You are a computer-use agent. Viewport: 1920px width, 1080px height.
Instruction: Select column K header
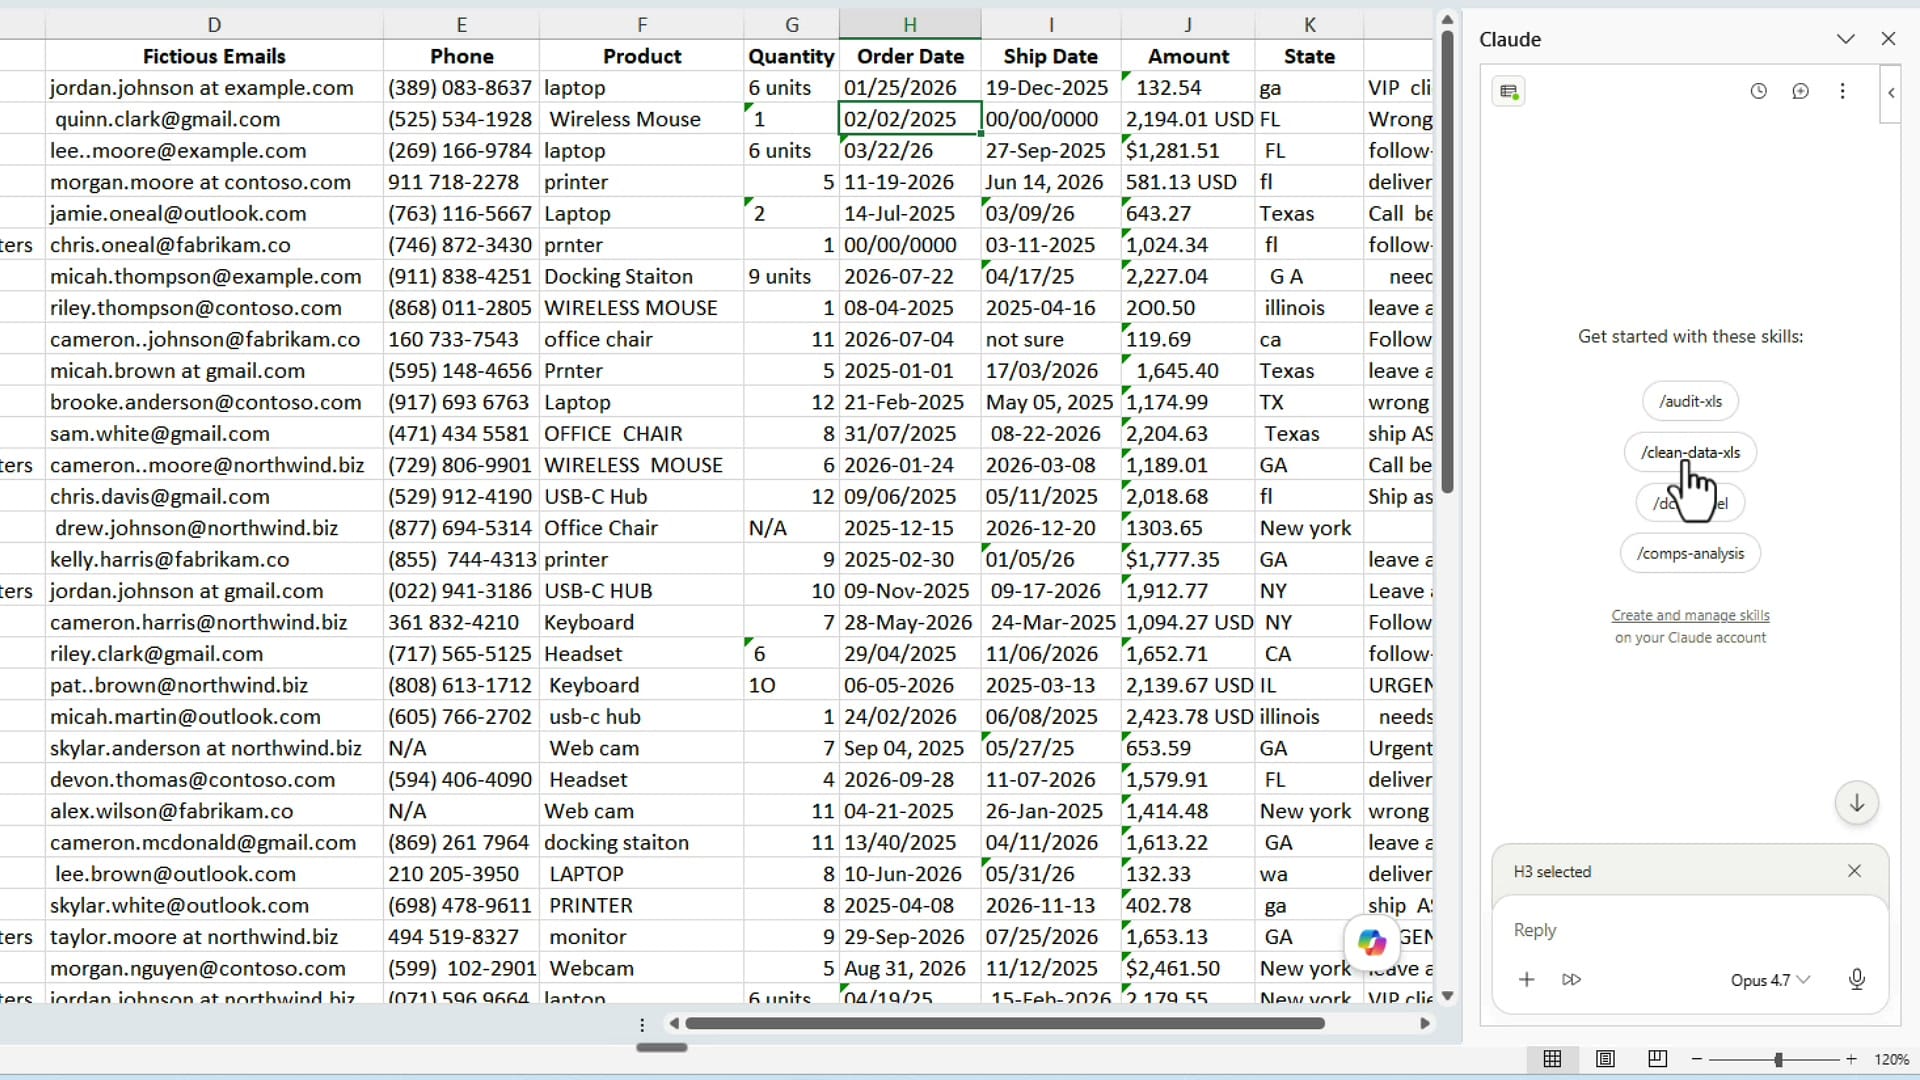click(1309, 24)
